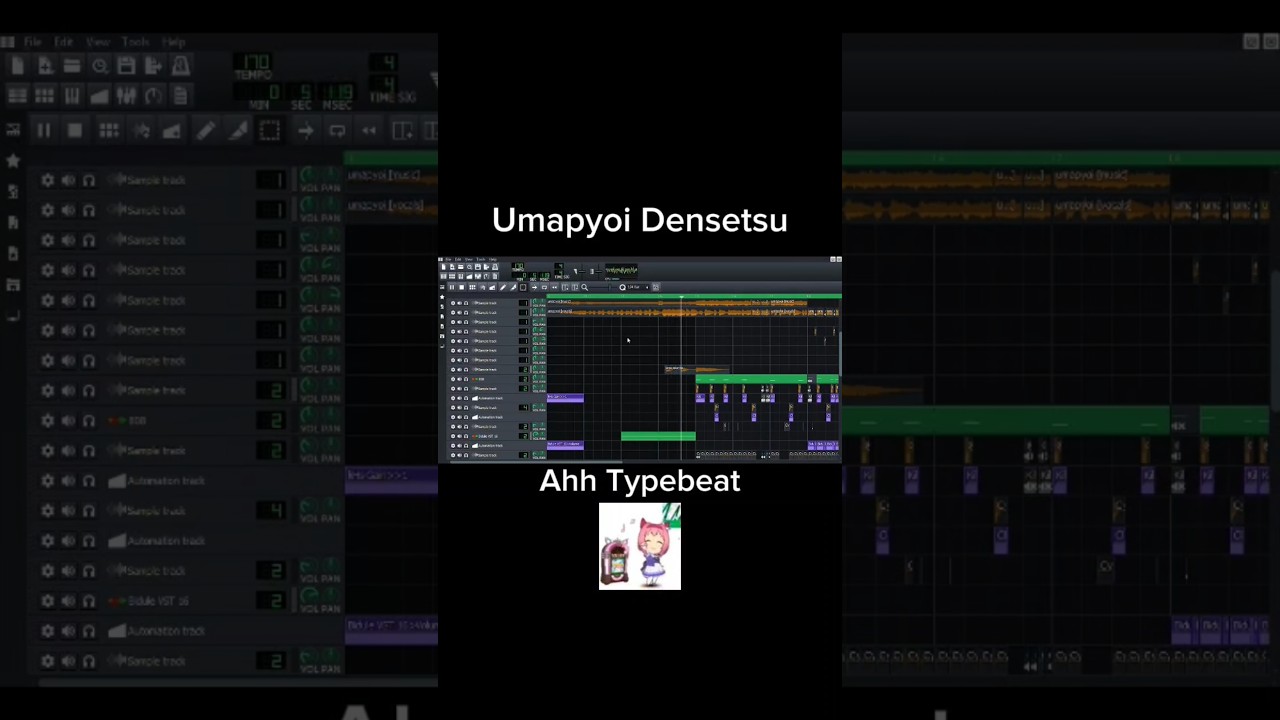1280x720 pixels.
Task: Stop playback in the enlarged song editor toolbar
Action: 74,131
